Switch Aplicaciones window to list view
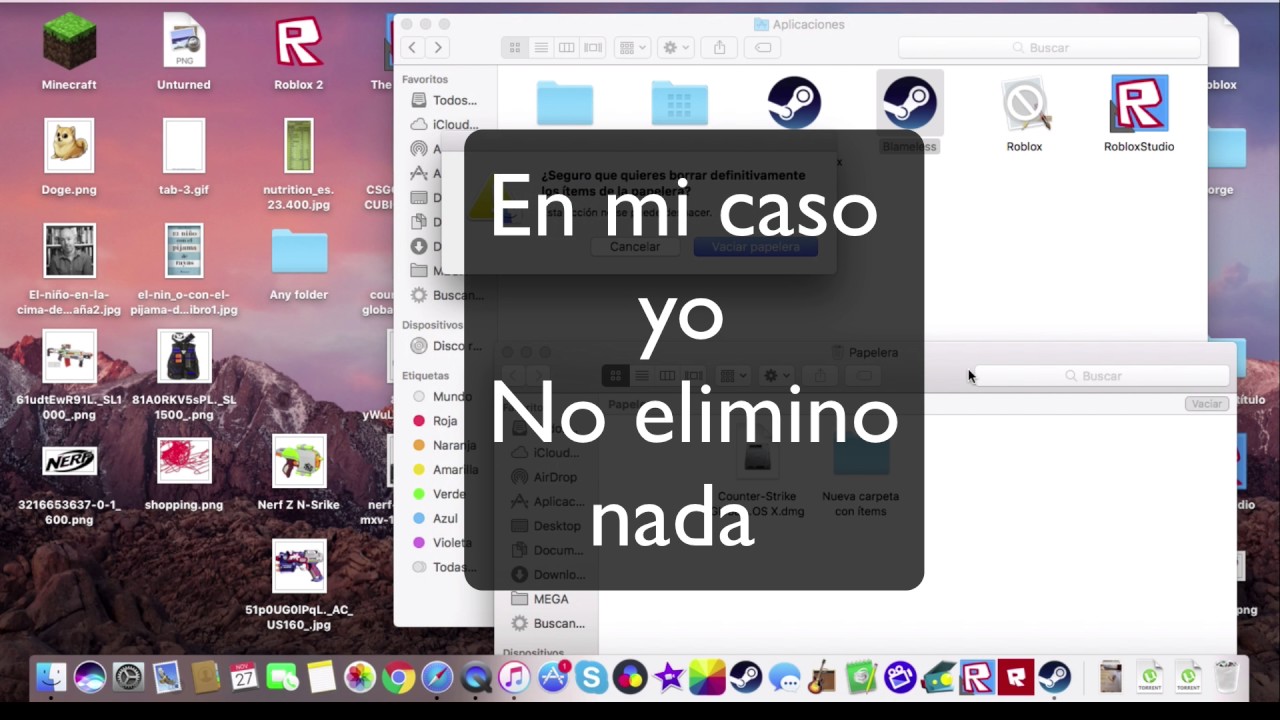Image resolution: width=1280 pixels, height=720 pixels. point(541,47)
